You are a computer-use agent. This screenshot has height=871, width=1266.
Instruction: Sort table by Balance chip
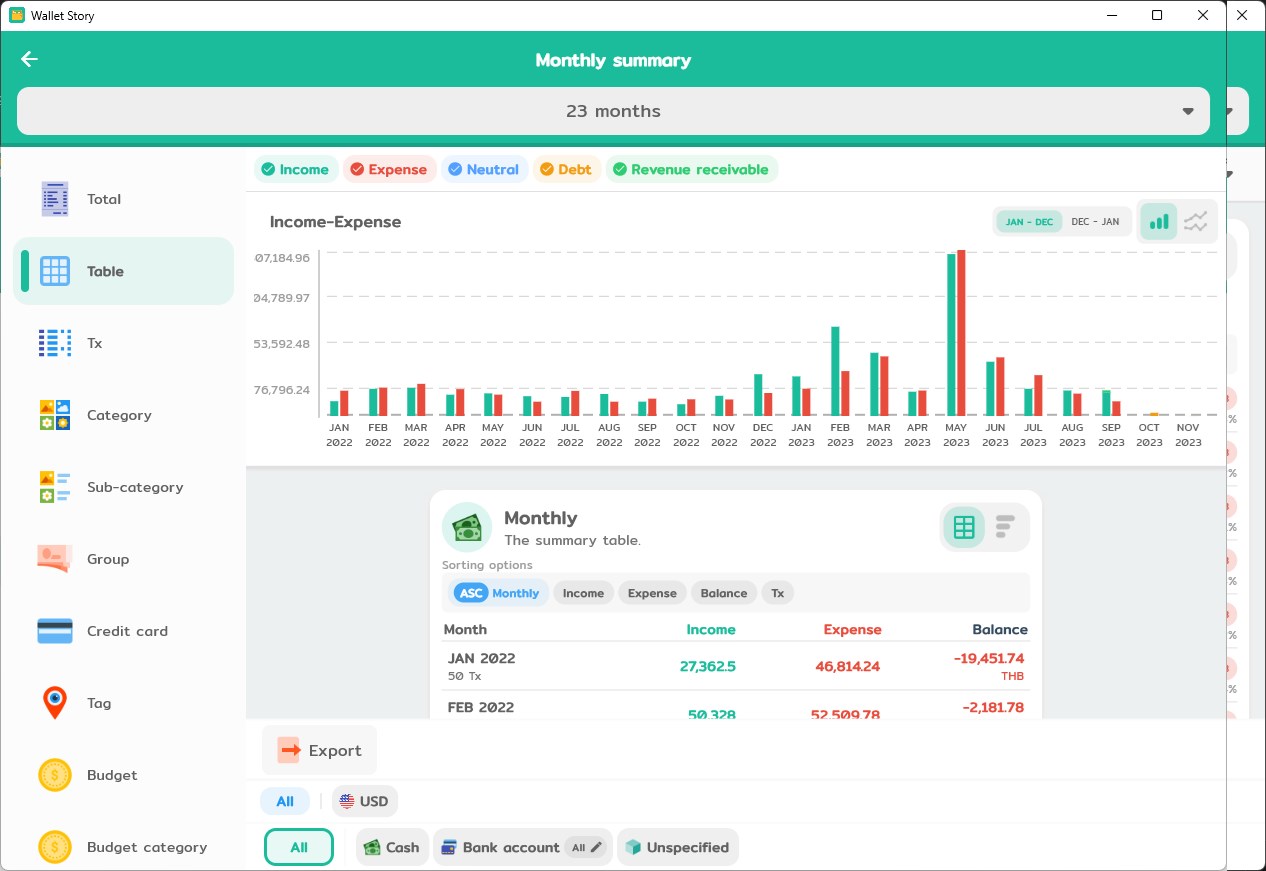(724, 593)
